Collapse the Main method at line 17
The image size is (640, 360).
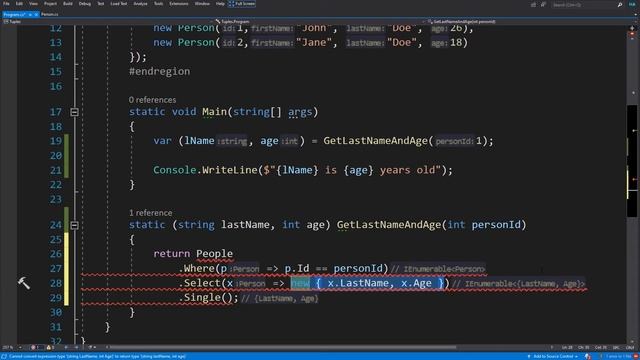74,112
